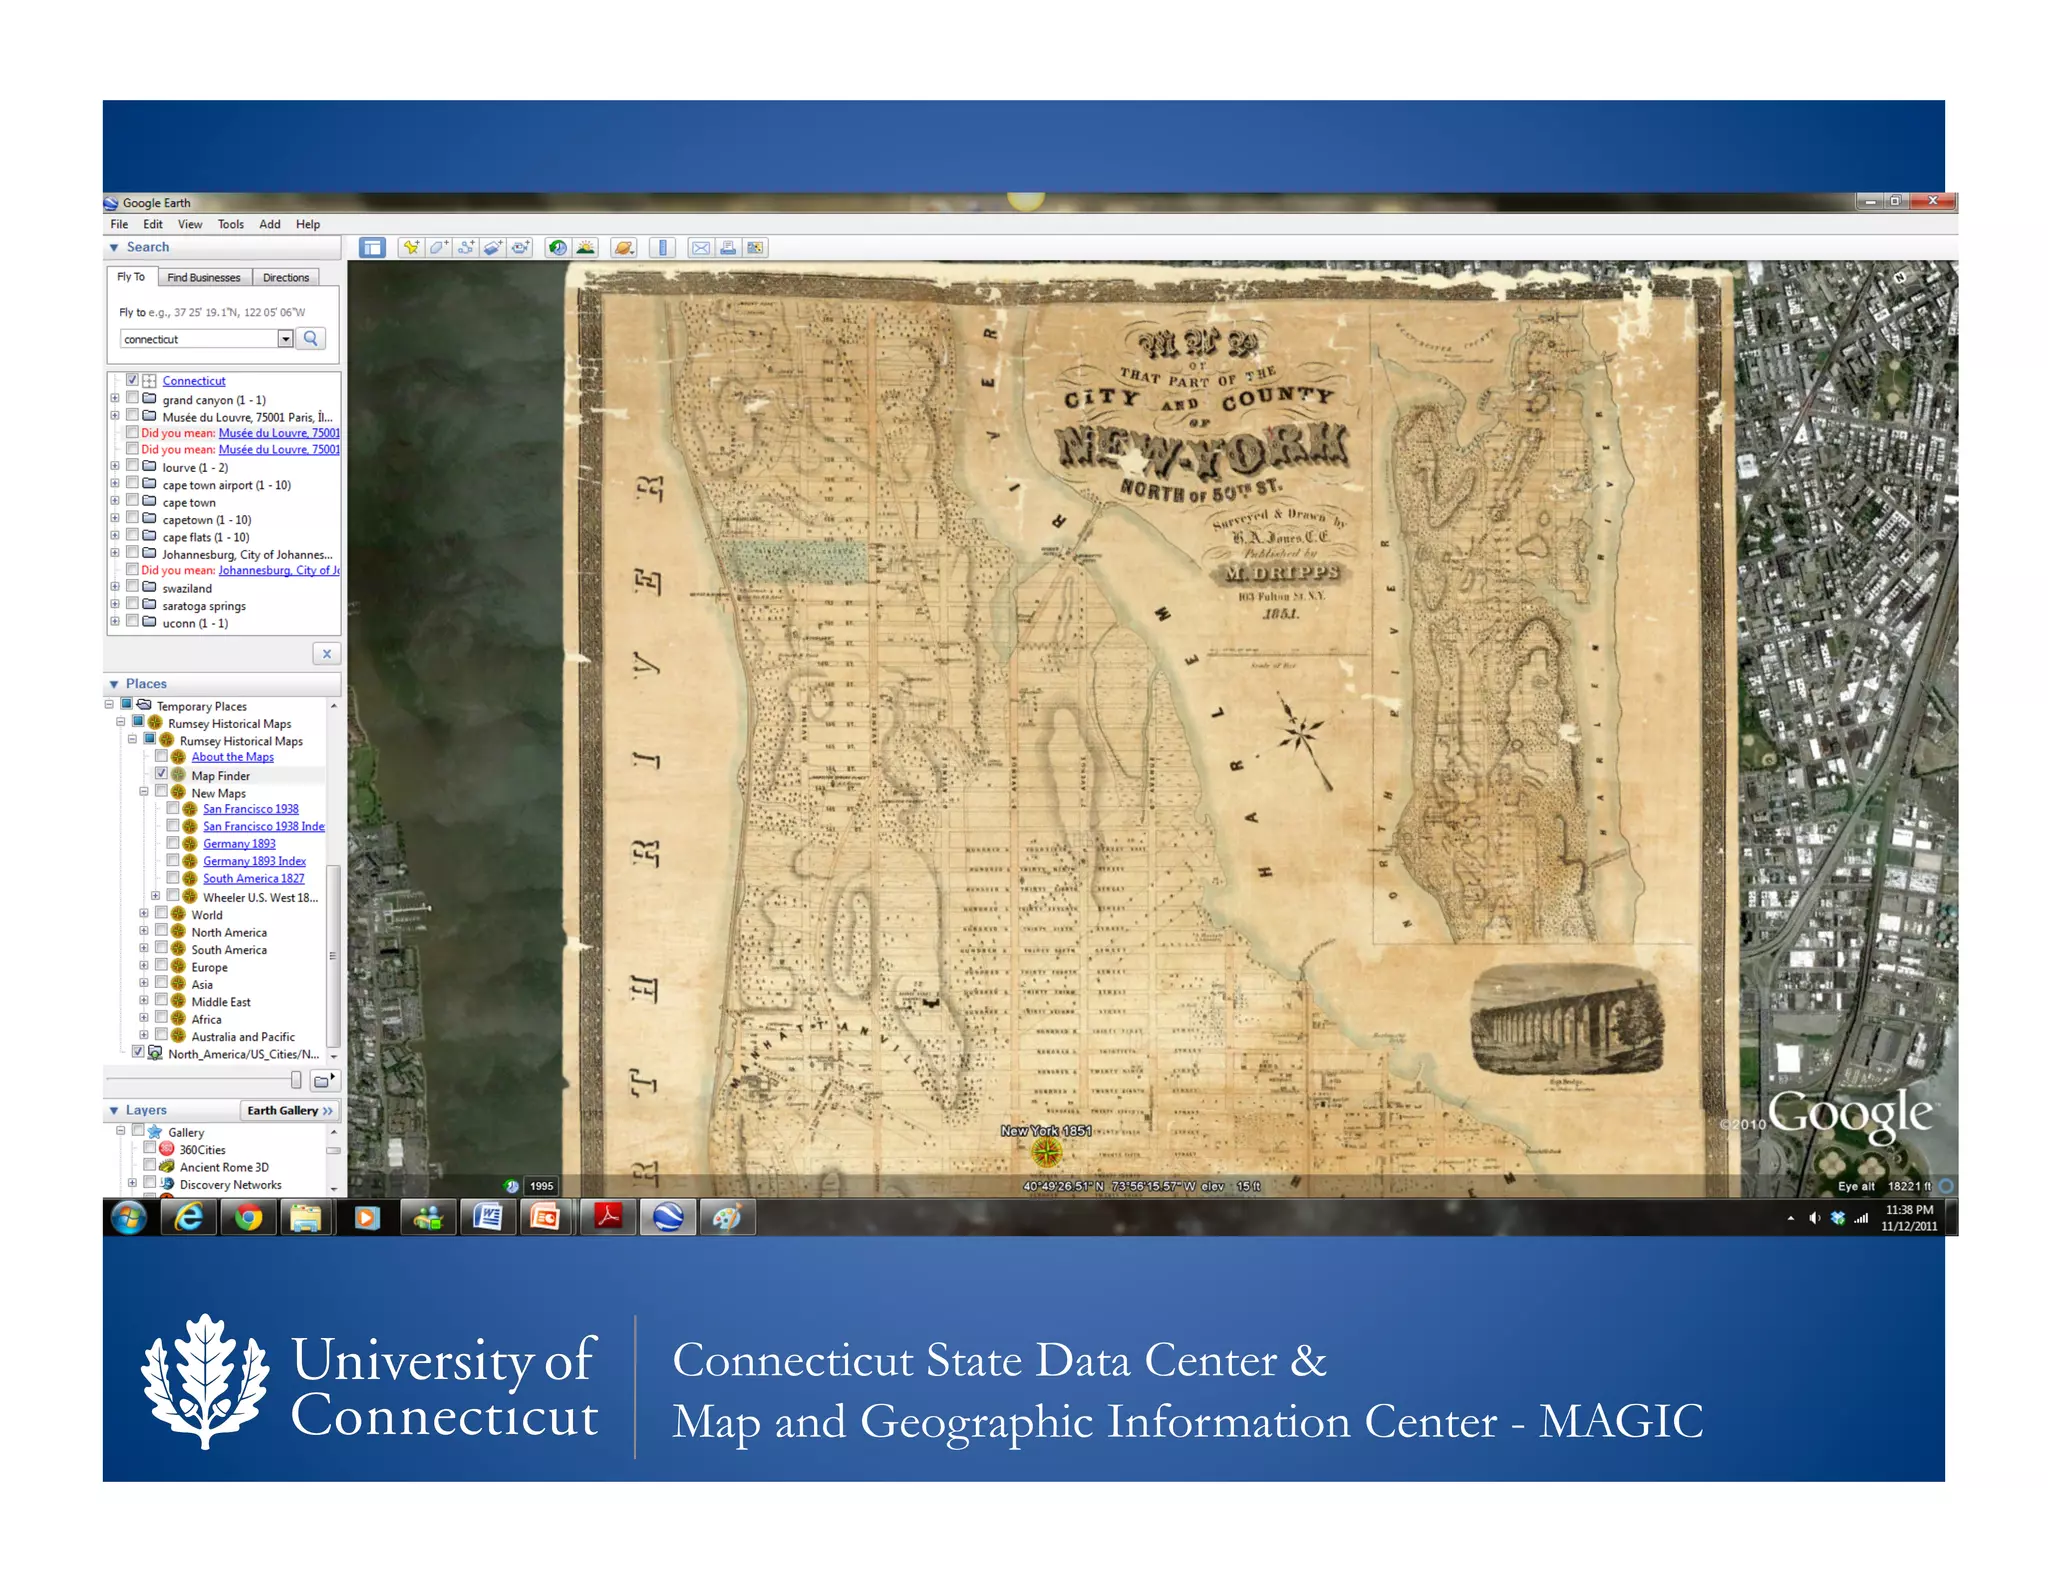
Task: Add a placemark with the pushpin icon
Action: (410, 248)
